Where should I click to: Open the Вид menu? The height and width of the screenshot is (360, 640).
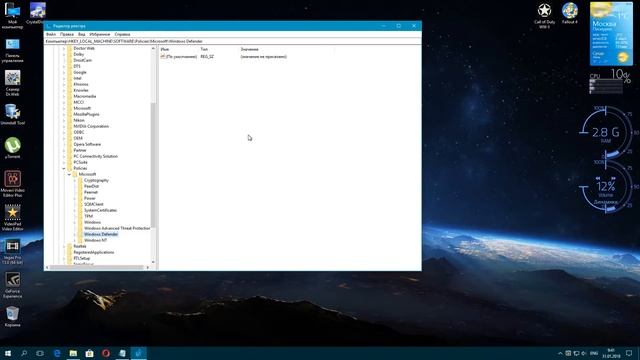click(x=82, y=34)
